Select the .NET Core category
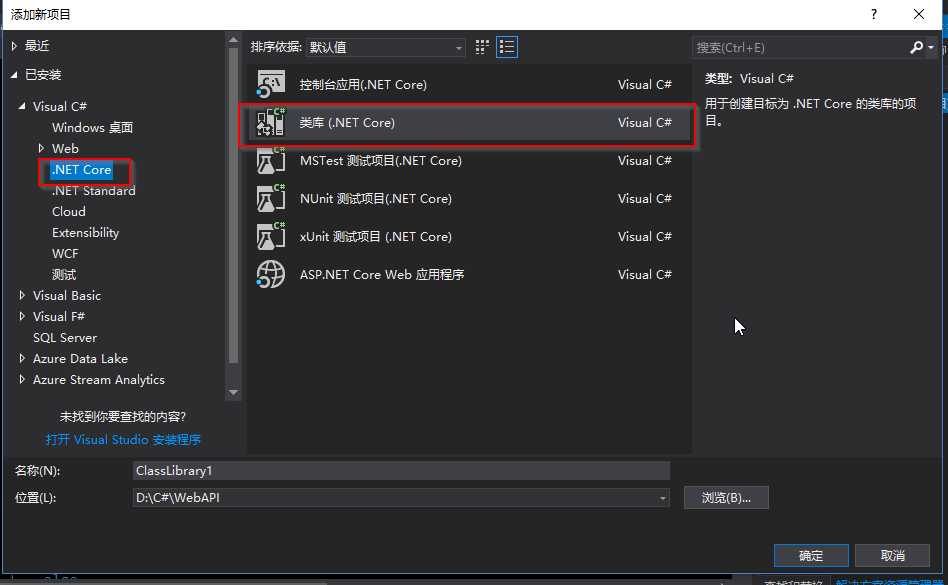Viewport: 948px width, 585px height. (82, 170)
